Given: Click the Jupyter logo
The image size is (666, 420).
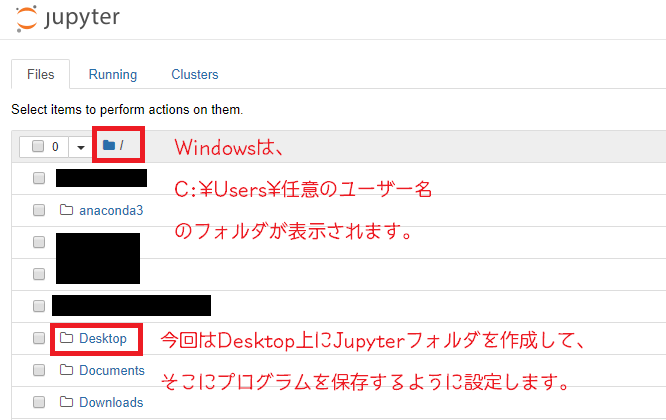Looking at the screenshot, I should pos(68,19).
